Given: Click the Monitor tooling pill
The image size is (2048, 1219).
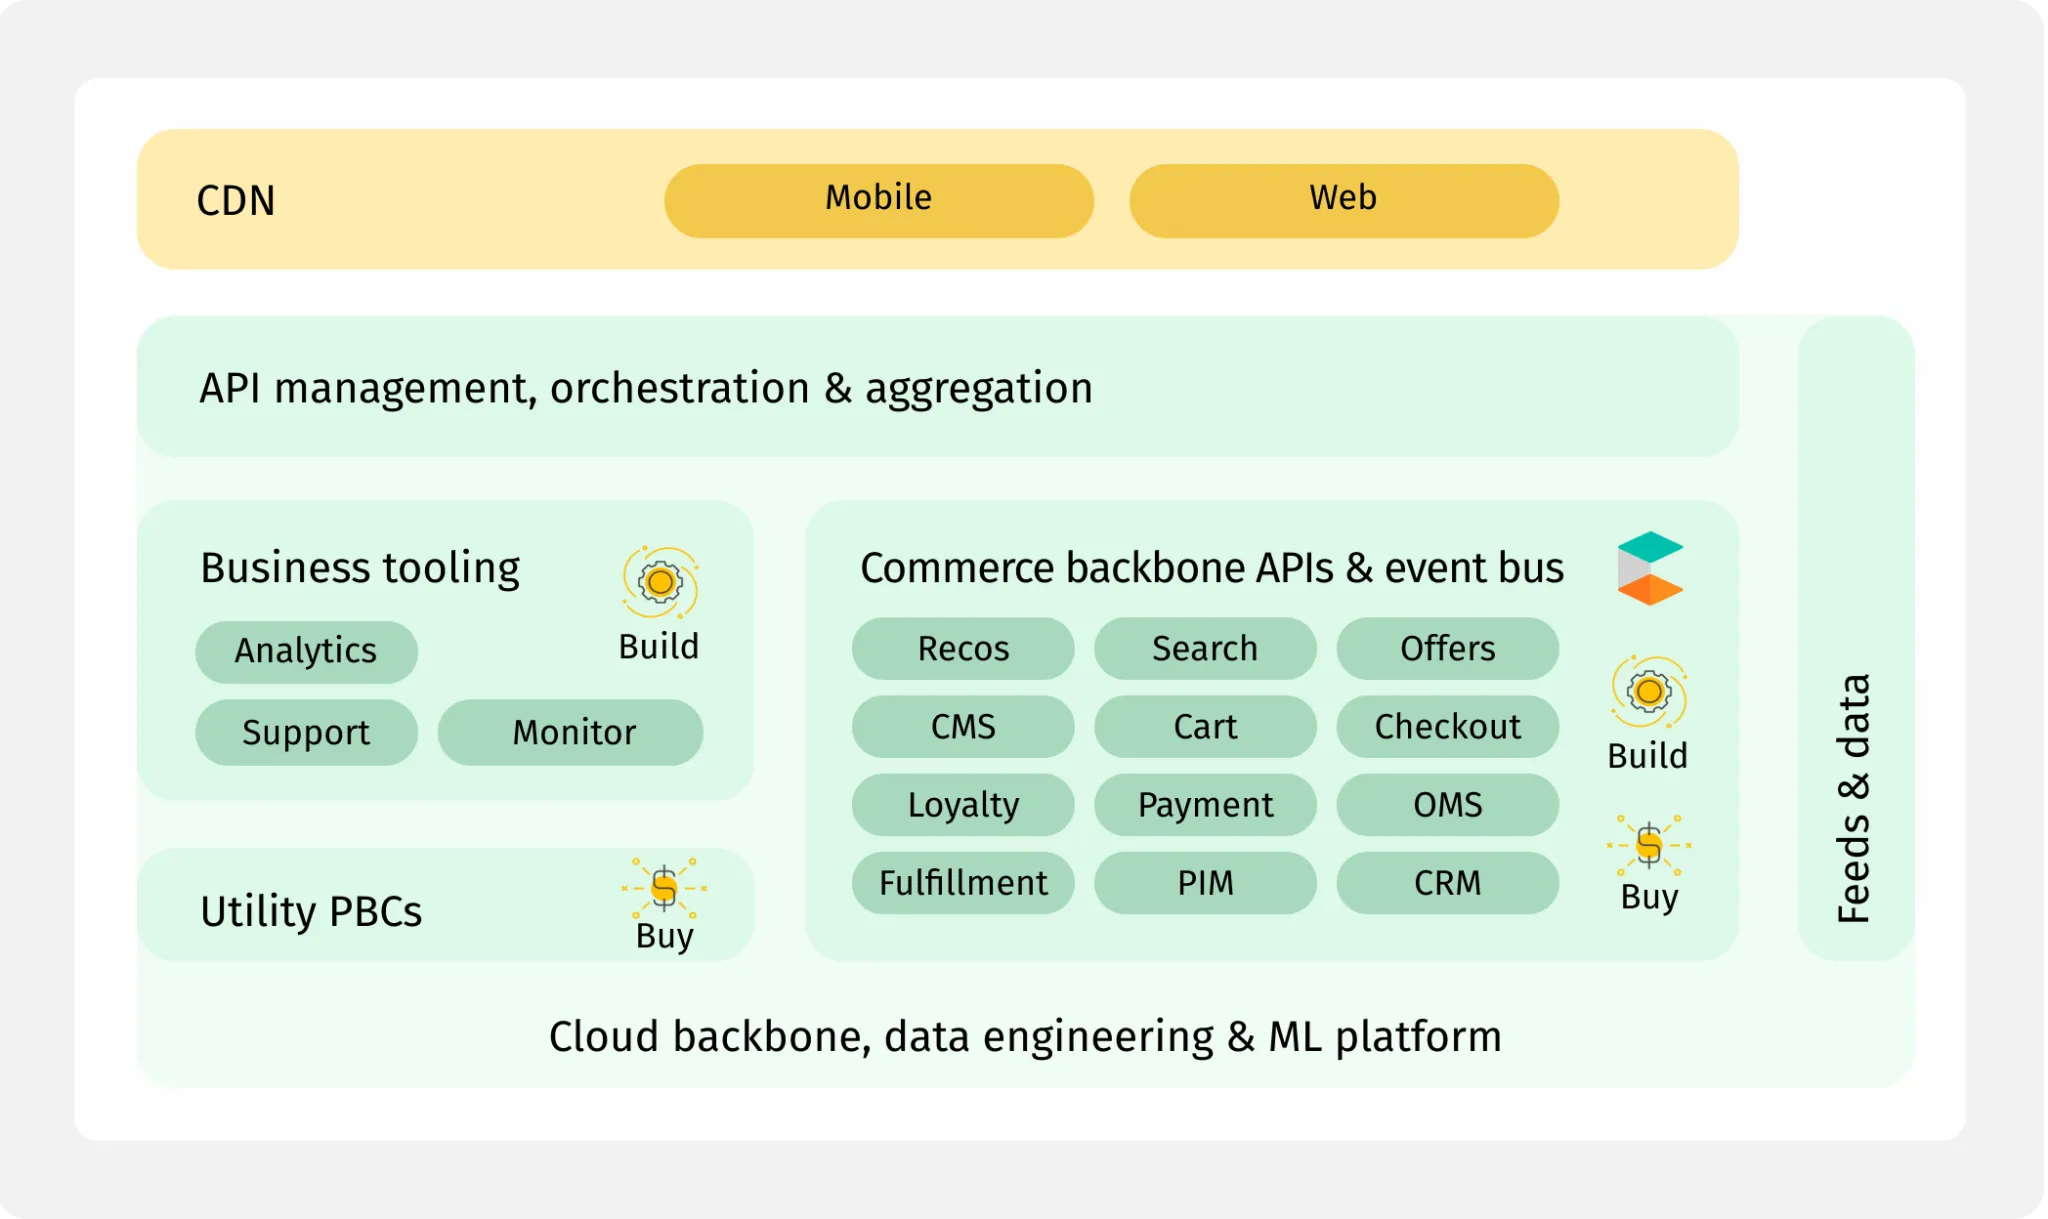Looking at the screenshot, I should [570, 733].
